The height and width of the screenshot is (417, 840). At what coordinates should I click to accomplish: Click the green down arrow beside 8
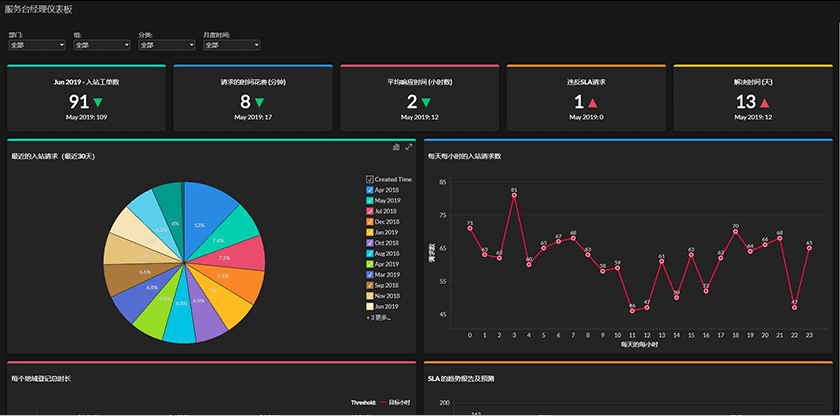tap(259, 102)
